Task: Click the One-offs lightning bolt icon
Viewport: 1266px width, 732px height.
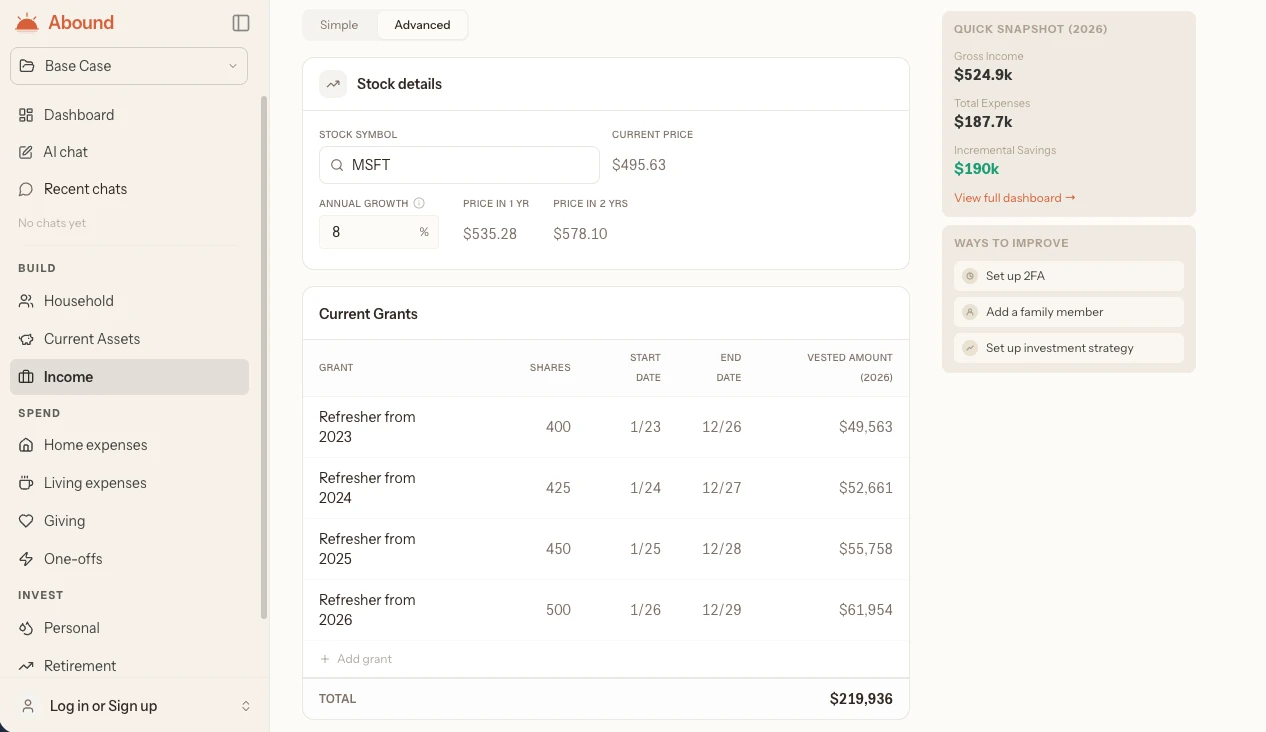Action: pyautogui.click(x=26, y=559)
